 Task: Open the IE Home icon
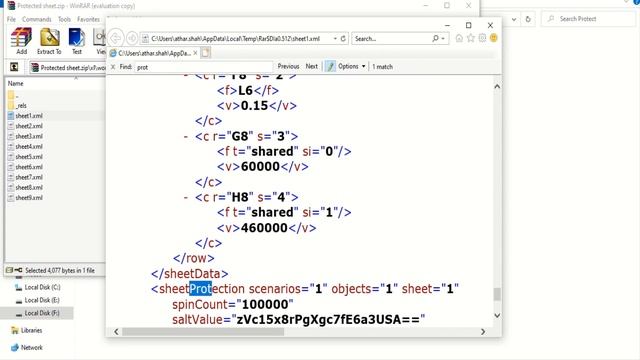(459, 38)
